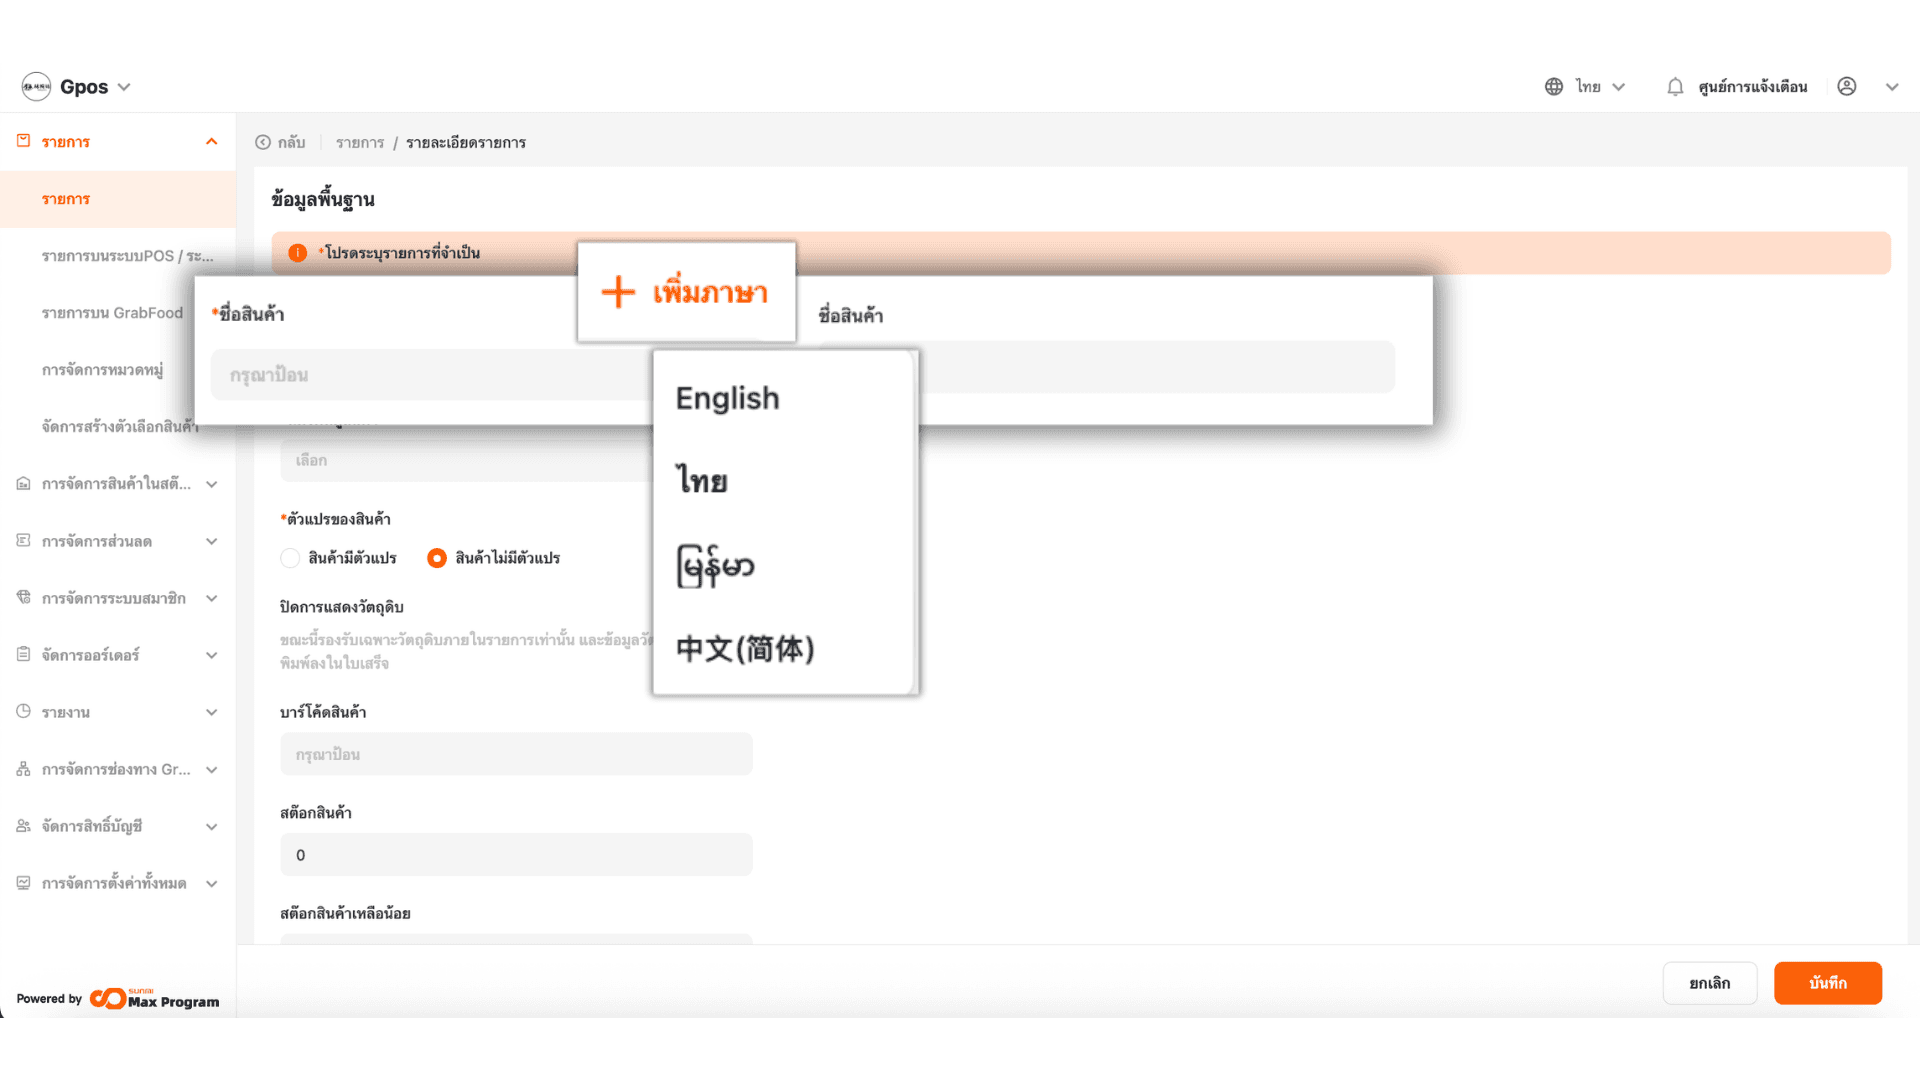Open the Gpos store dropdown arrow
The height and width of the screenshot is (1080, 1920).
click(124, 87)
